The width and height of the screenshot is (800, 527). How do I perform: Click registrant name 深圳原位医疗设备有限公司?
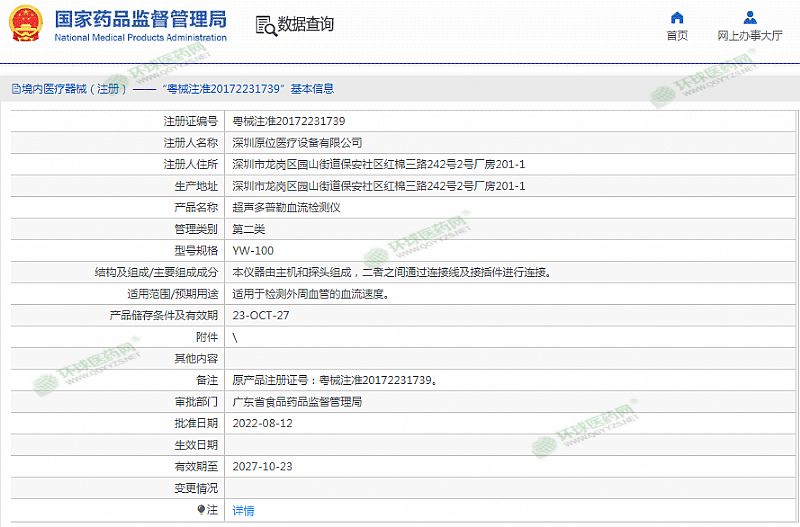(x=297, y=143)
